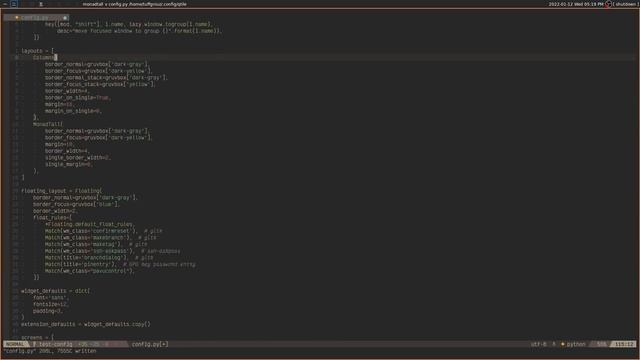The height and width of the screenshot is (360, 640).
Task: Click the 'float_rules=[' line
Action: (x=52, y=218)
